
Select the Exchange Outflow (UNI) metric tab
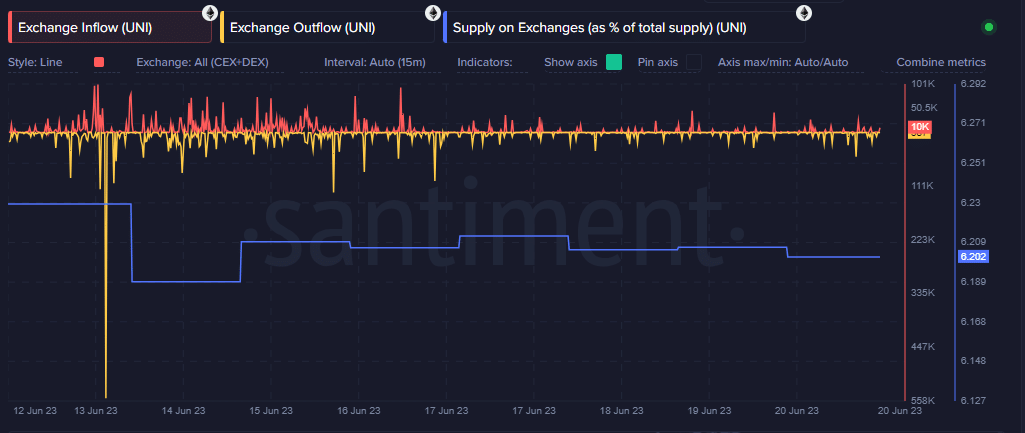coord(328,28)
